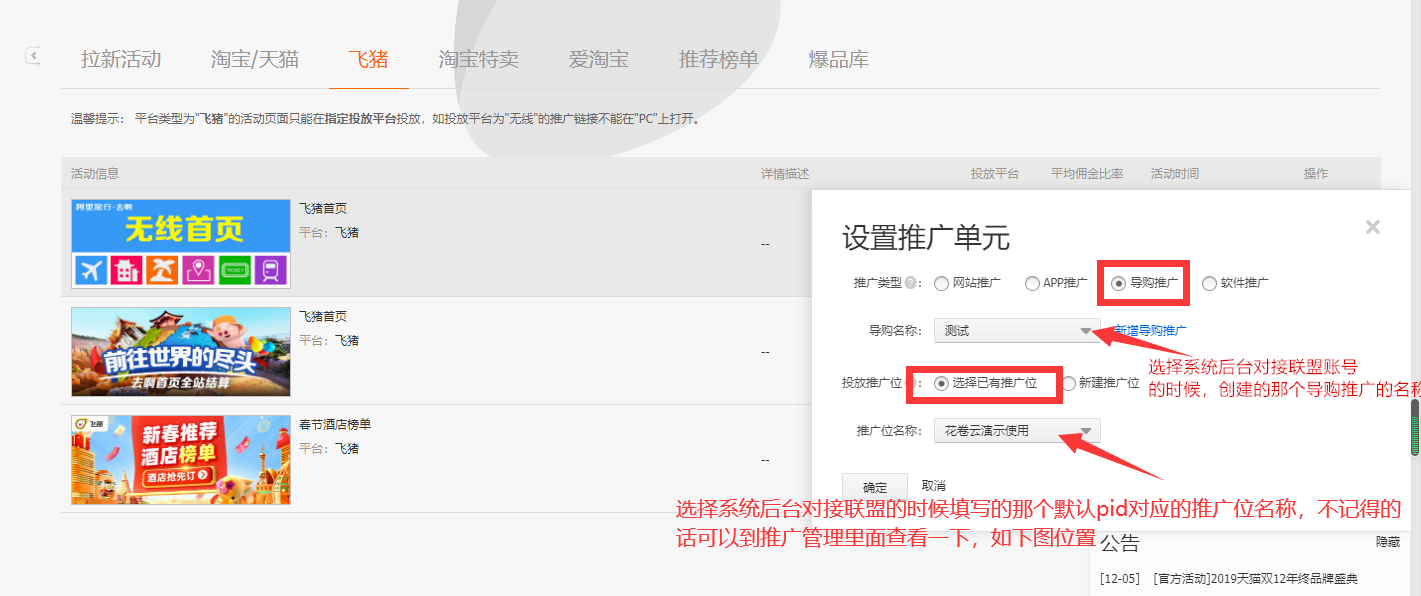This screenshot has height=596, width=1421.
Task: Open the 淘宝特卖 tab
Action: point(478,59)
